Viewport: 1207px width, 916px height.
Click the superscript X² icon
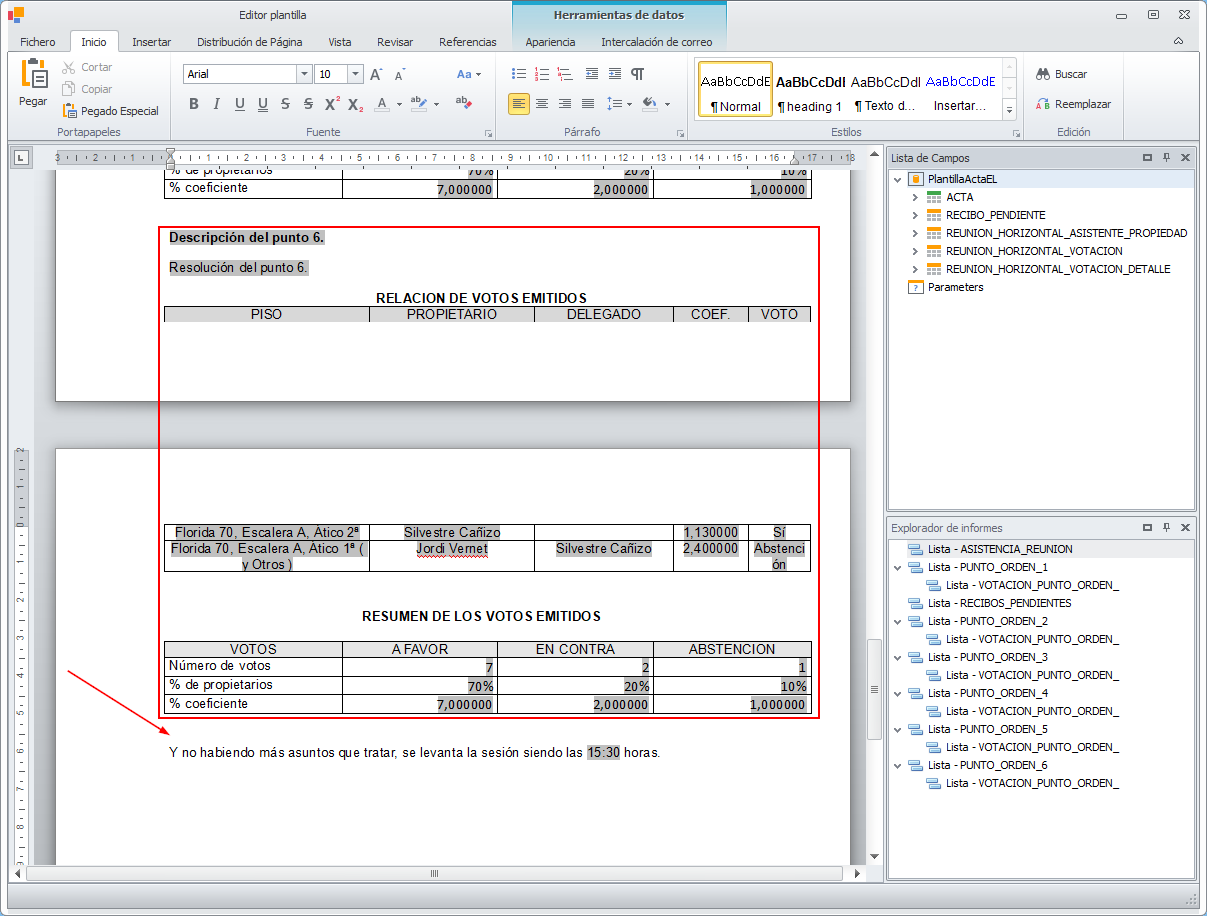coord(332,104)
